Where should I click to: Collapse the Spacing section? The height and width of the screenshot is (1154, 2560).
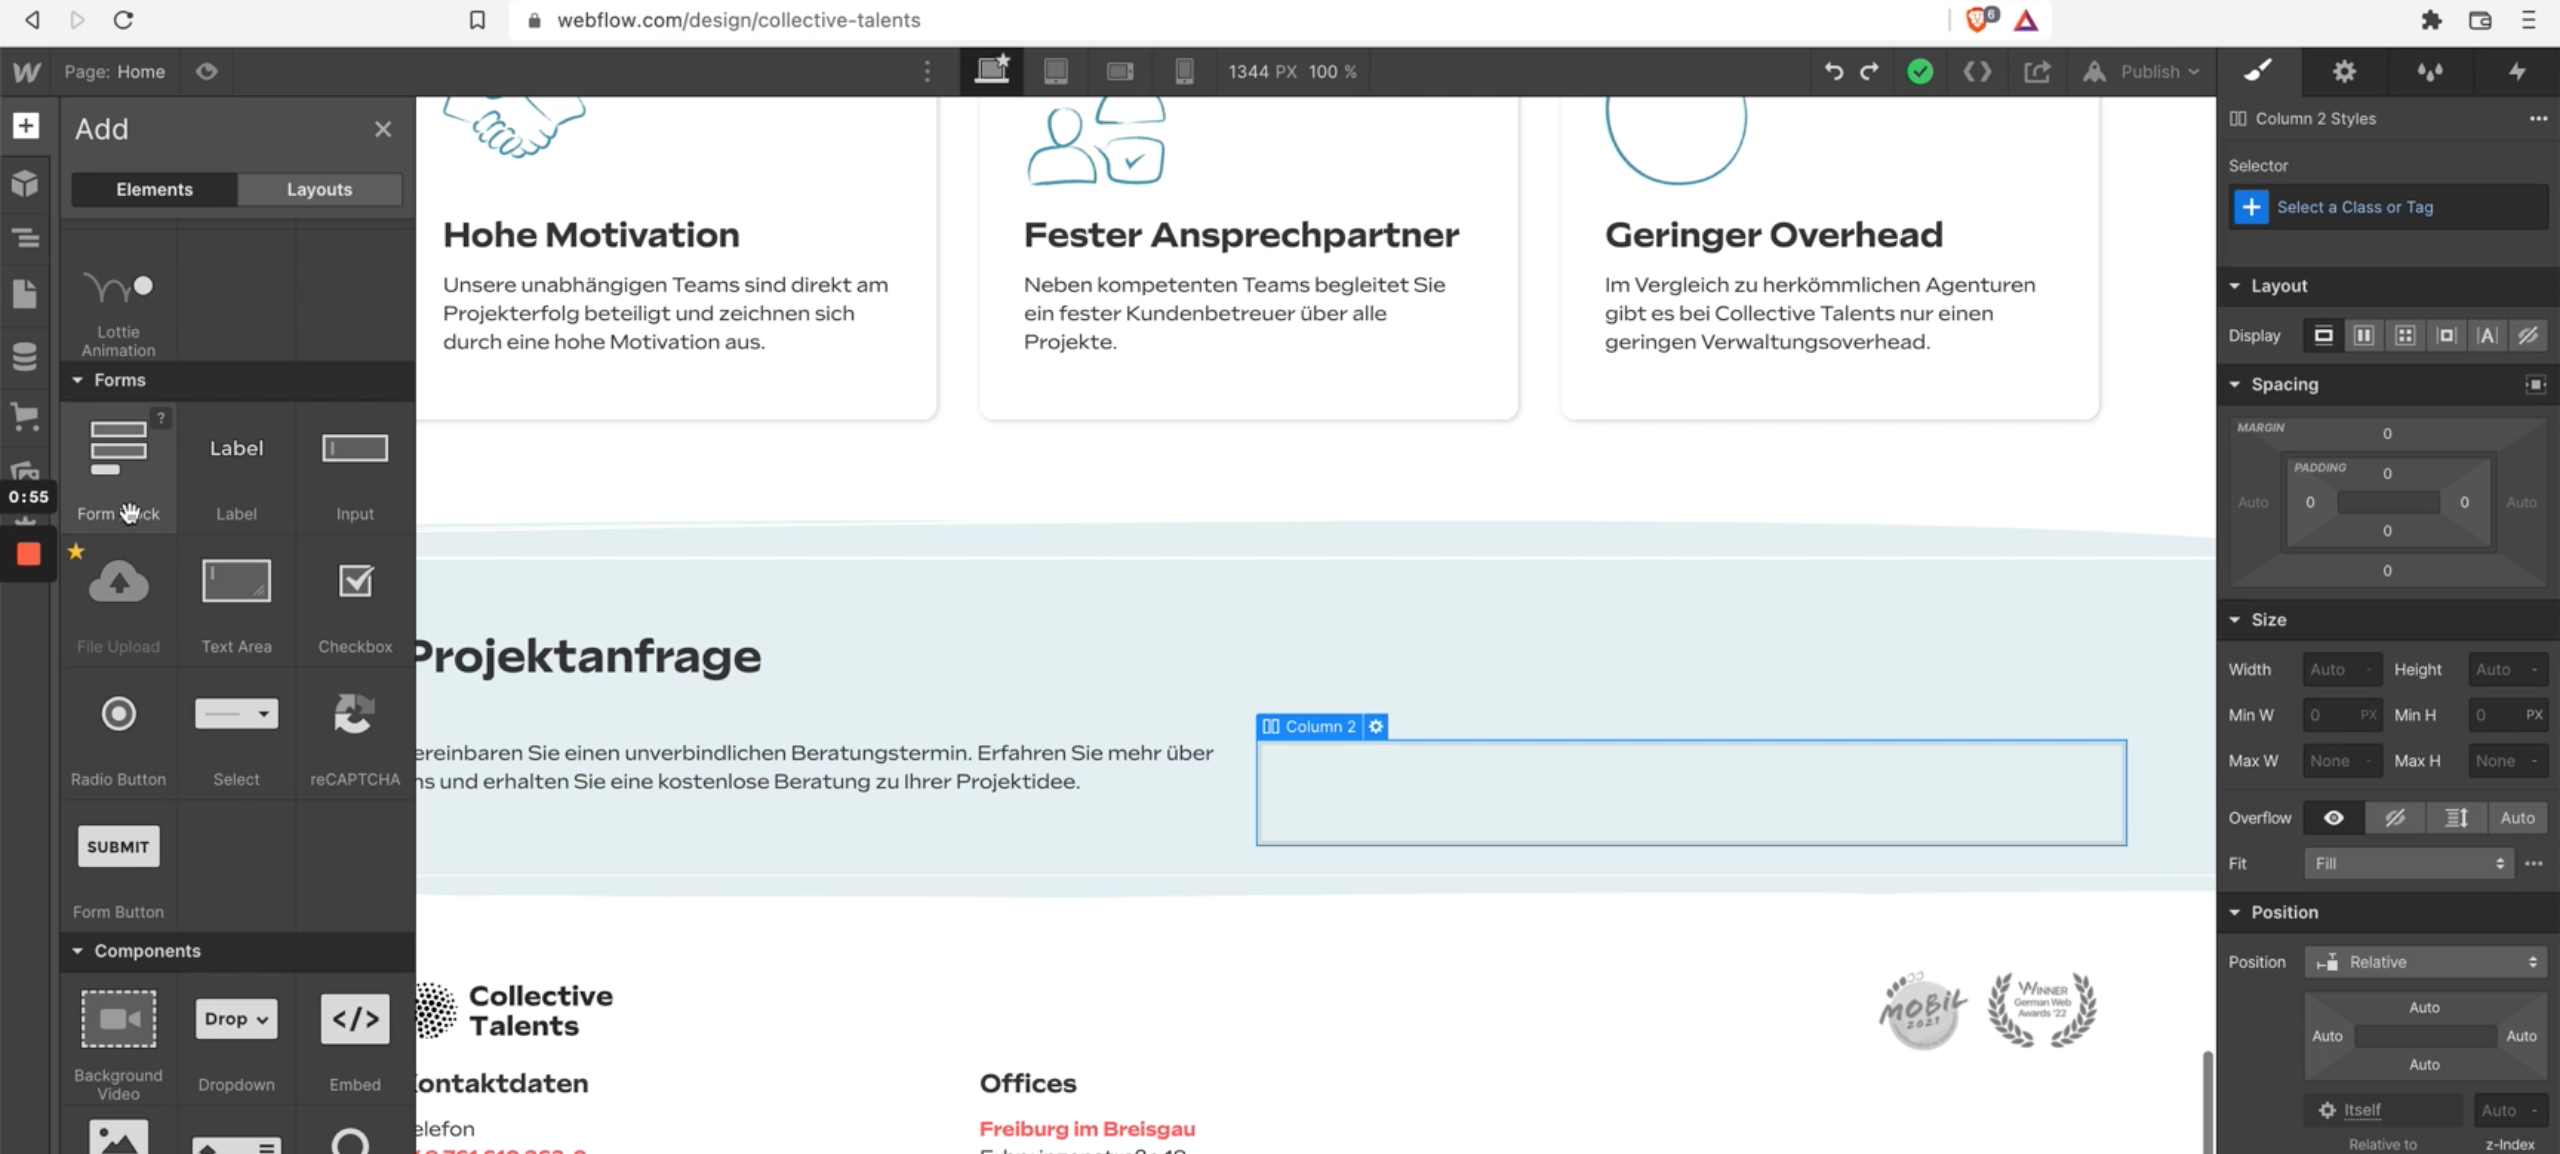[2273, 384]
